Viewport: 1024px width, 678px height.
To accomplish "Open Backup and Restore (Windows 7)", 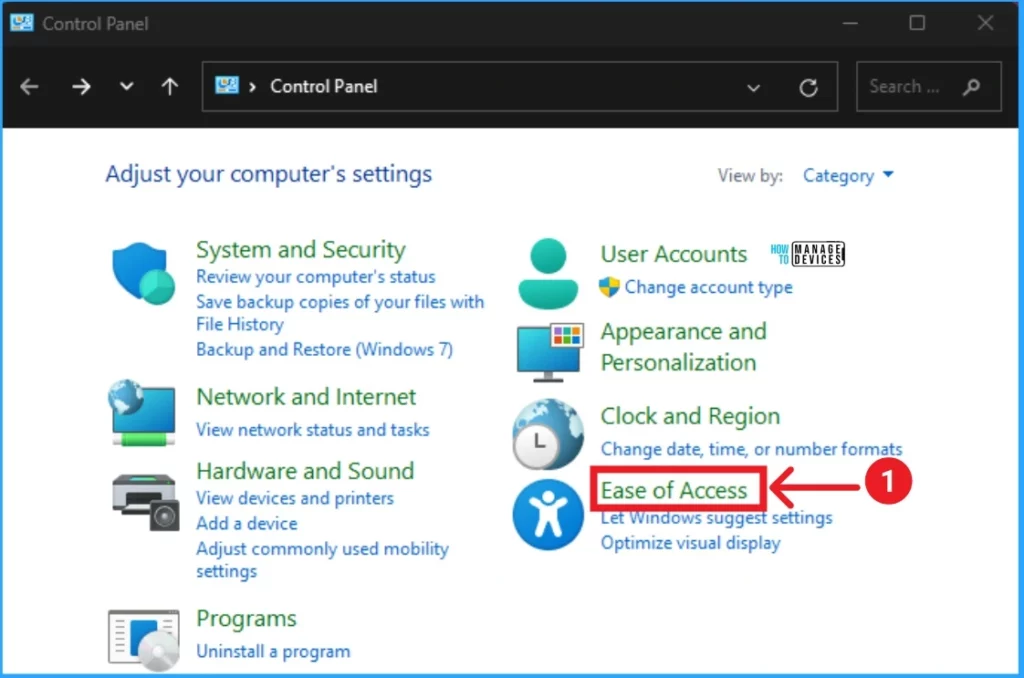I will 325,349.
